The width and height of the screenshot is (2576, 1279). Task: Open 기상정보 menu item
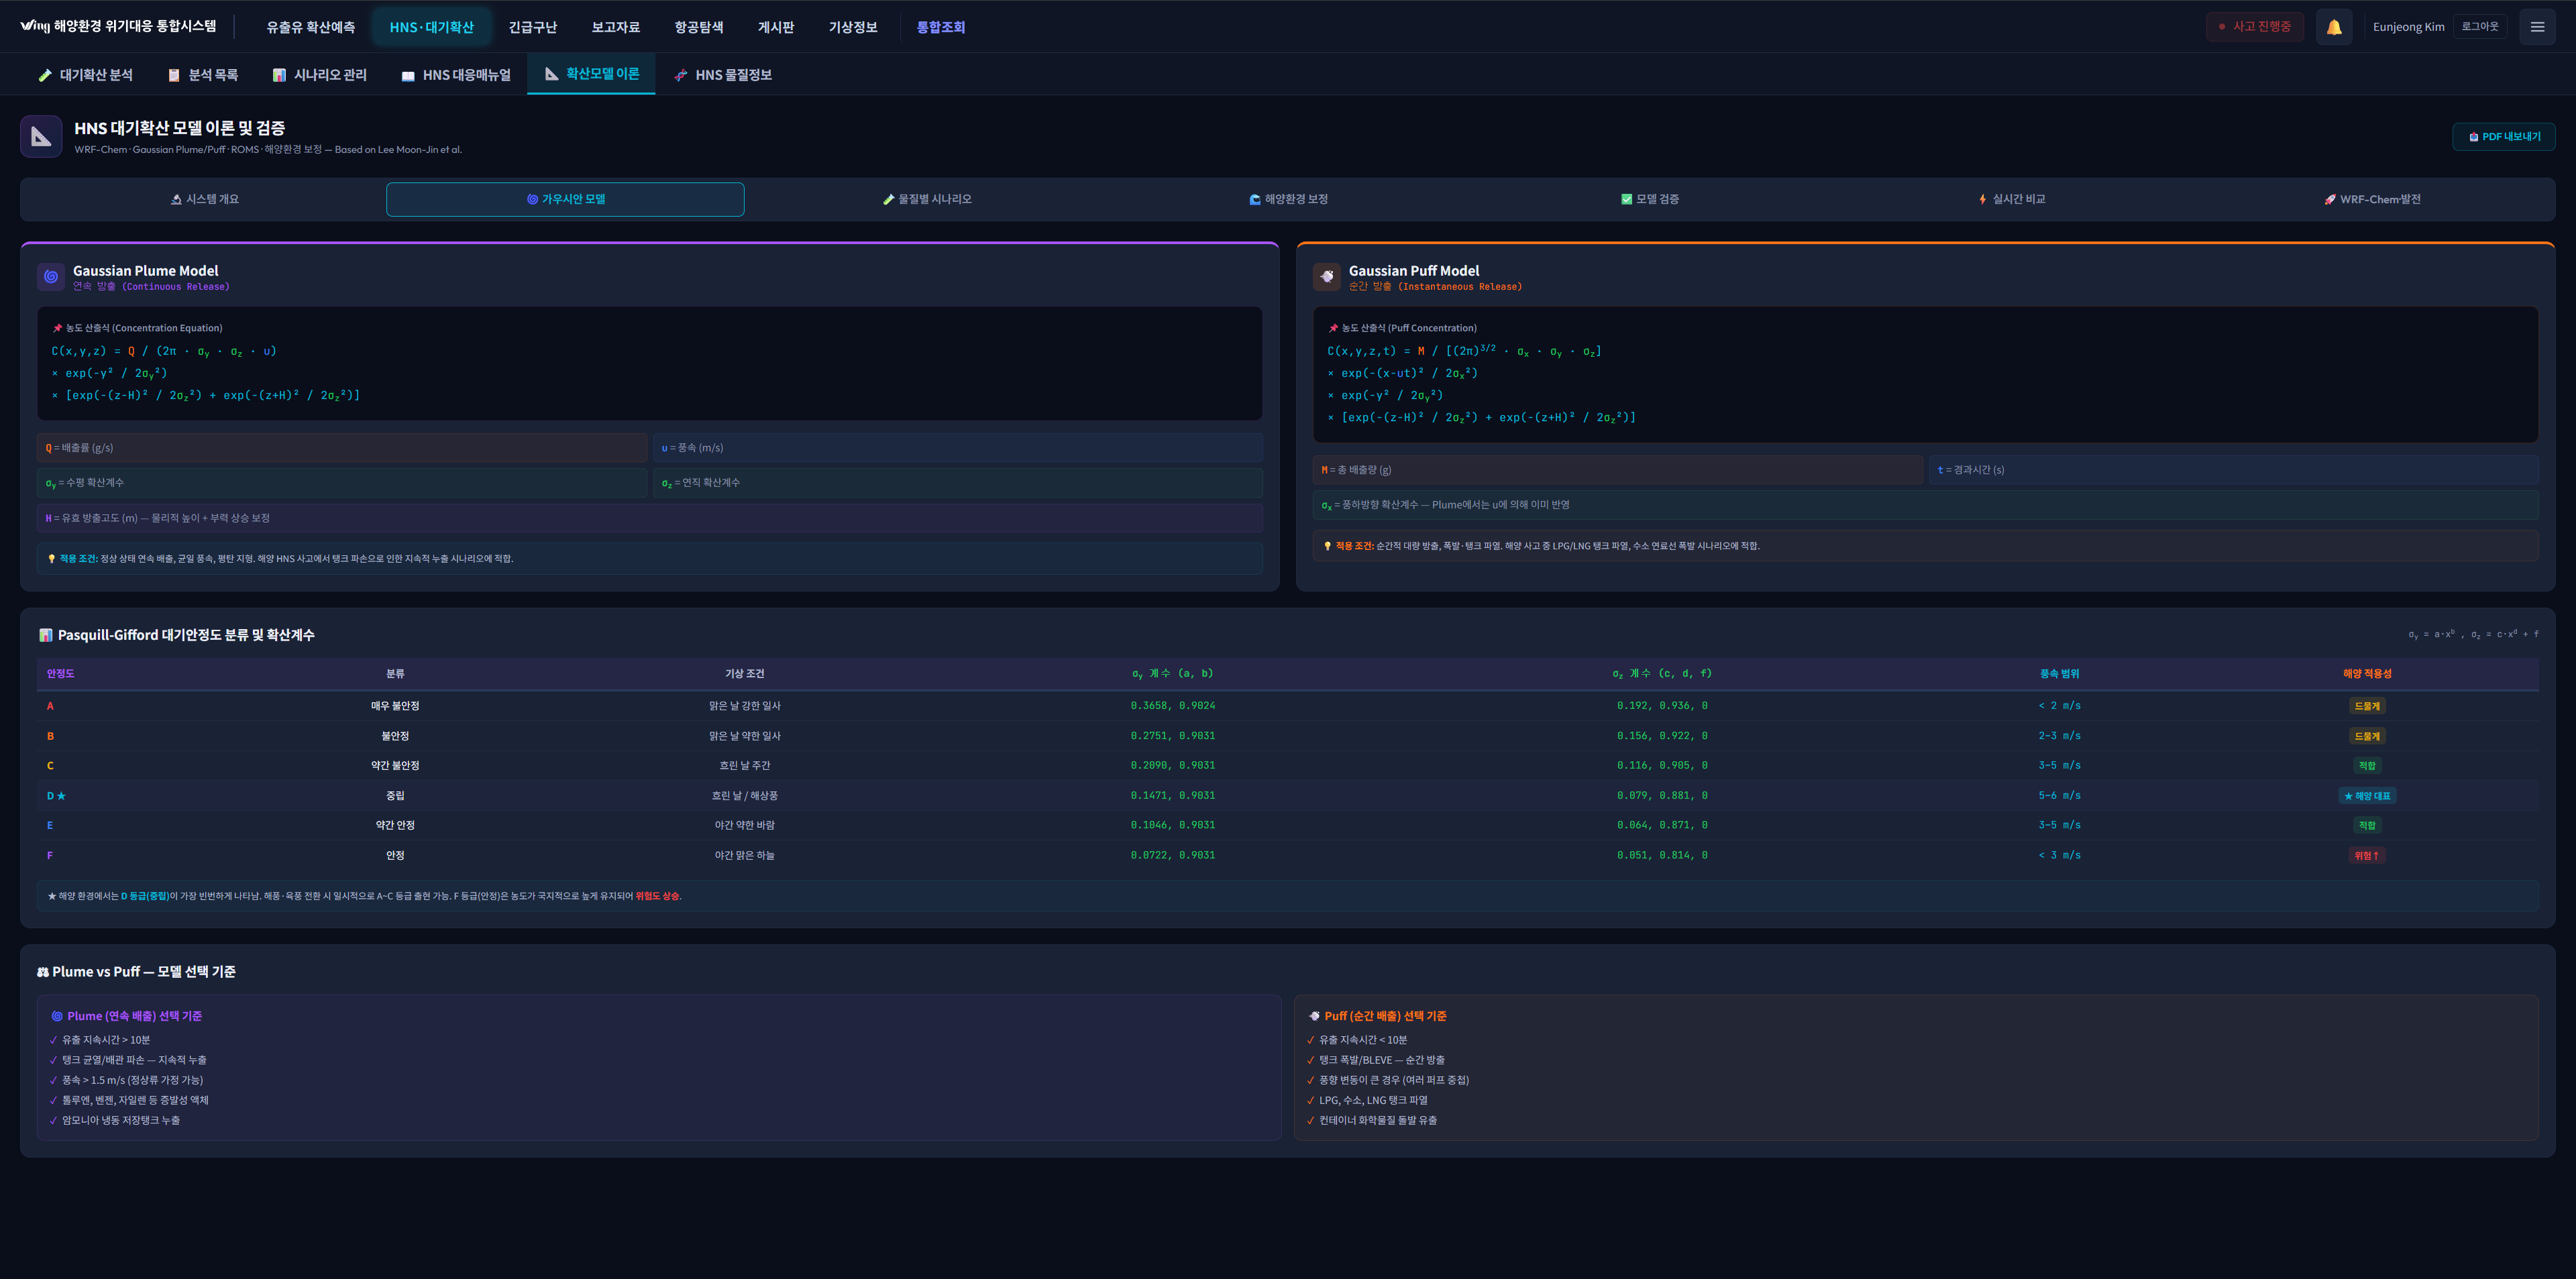pos(852,27)
